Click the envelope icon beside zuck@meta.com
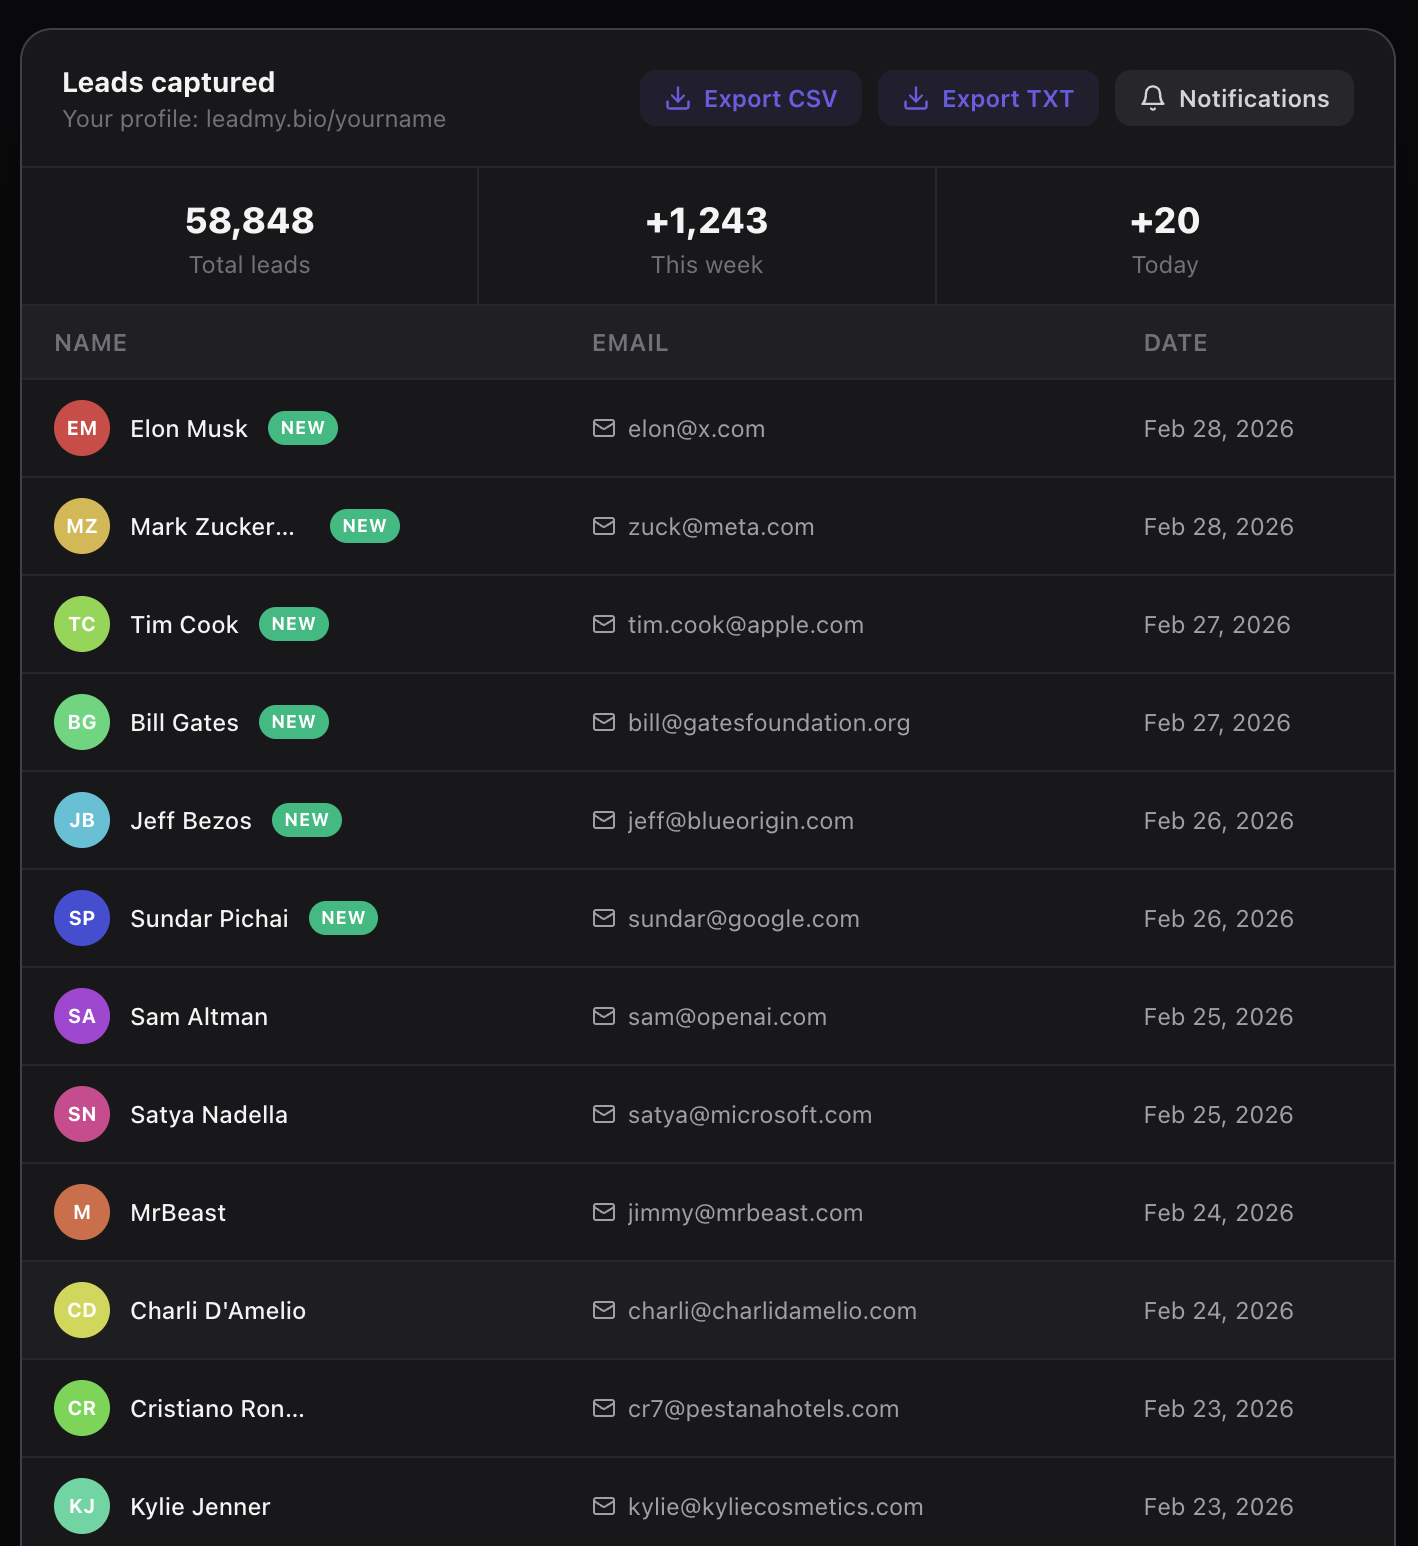 coord(604,526)
